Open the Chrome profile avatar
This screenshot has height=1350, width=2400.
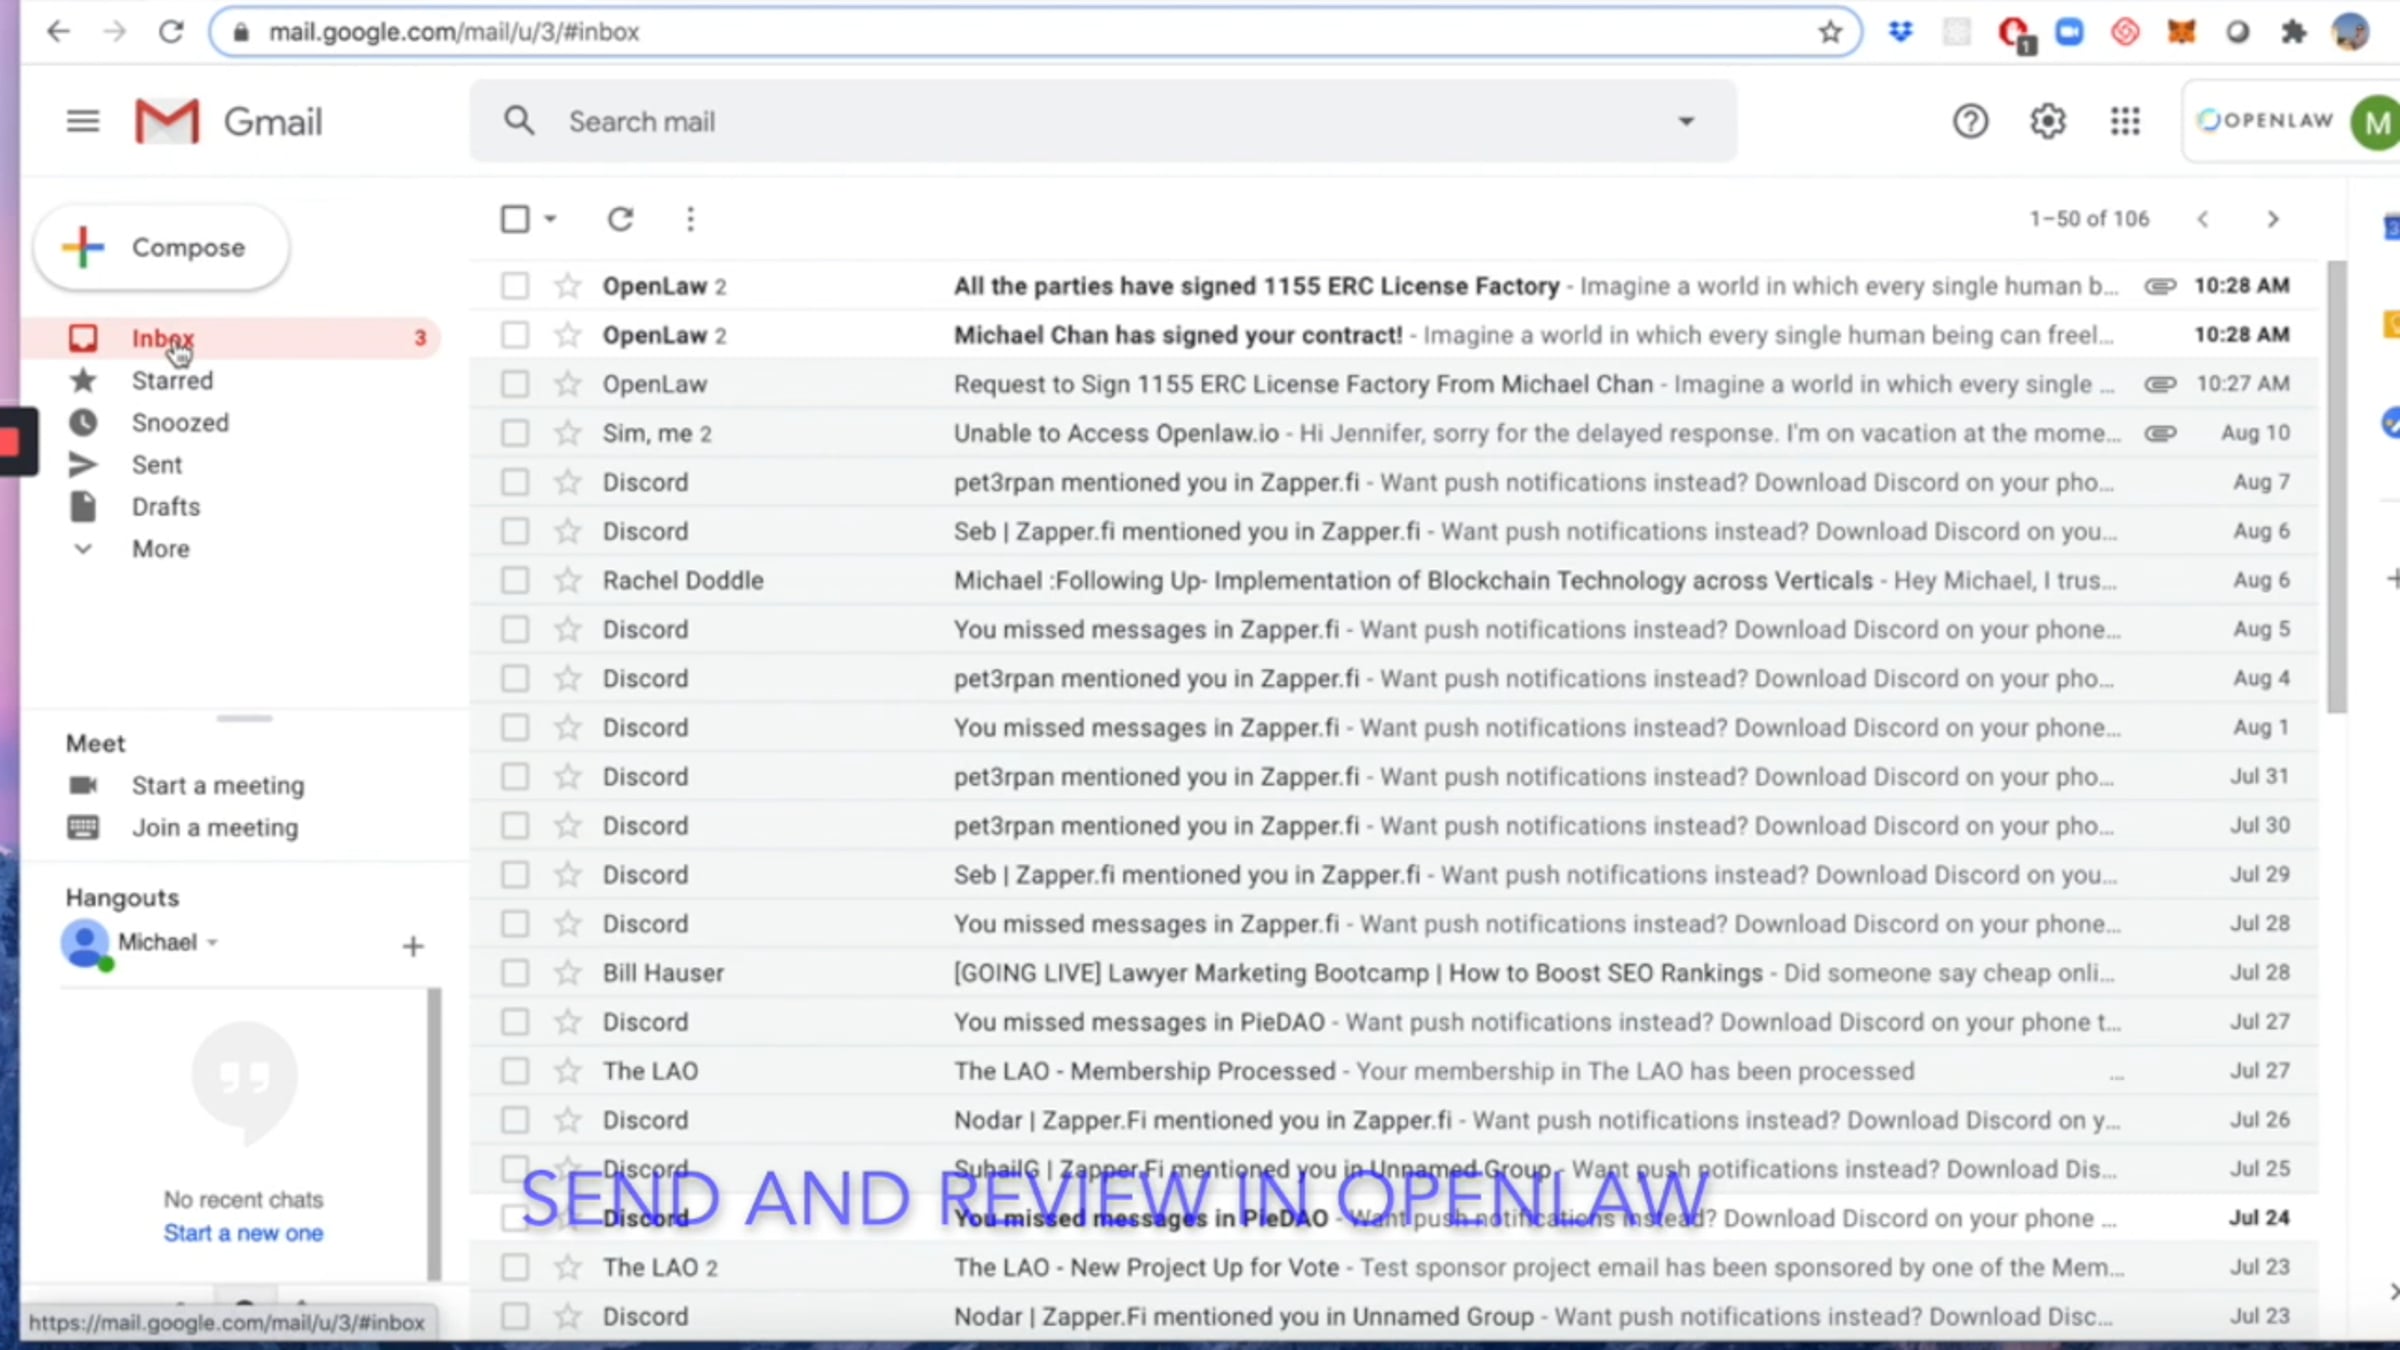tap(2350, 32)
